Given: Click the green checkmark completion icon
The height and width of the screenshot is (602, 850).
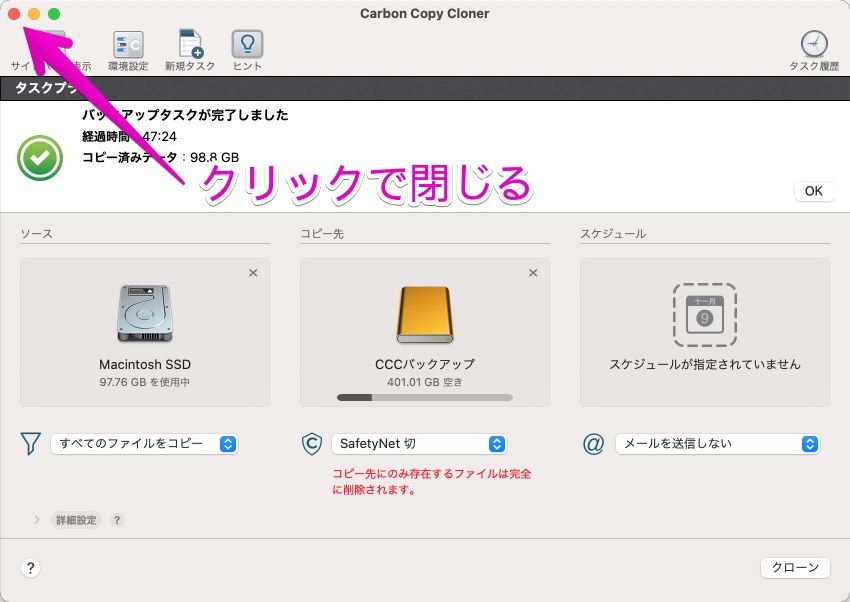Looking at the screenshot, I should tap(40, 158).
